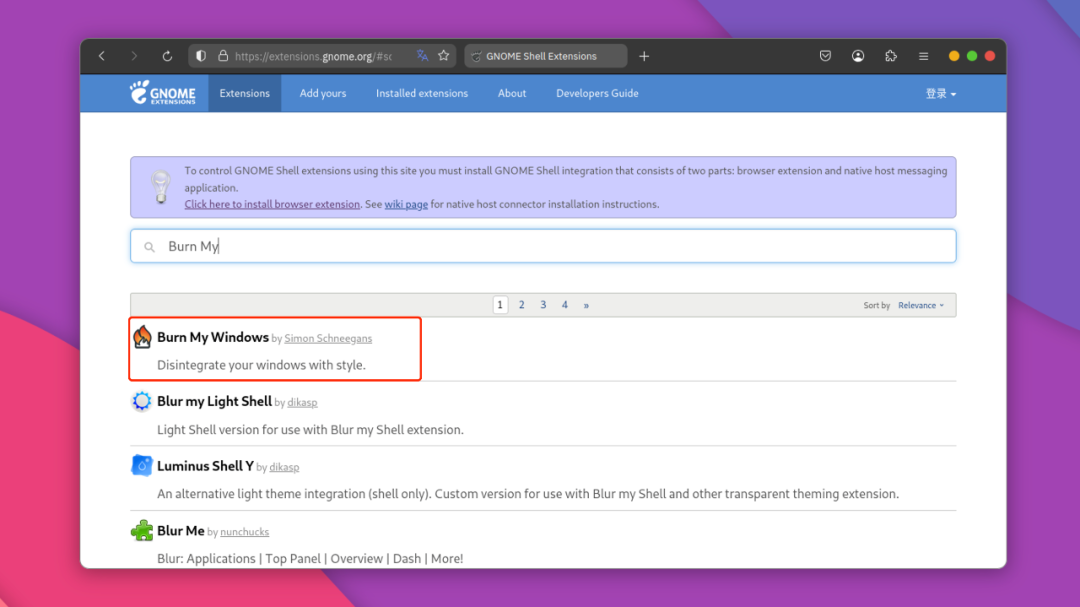Open the hamburger application menu

[923, 56]
